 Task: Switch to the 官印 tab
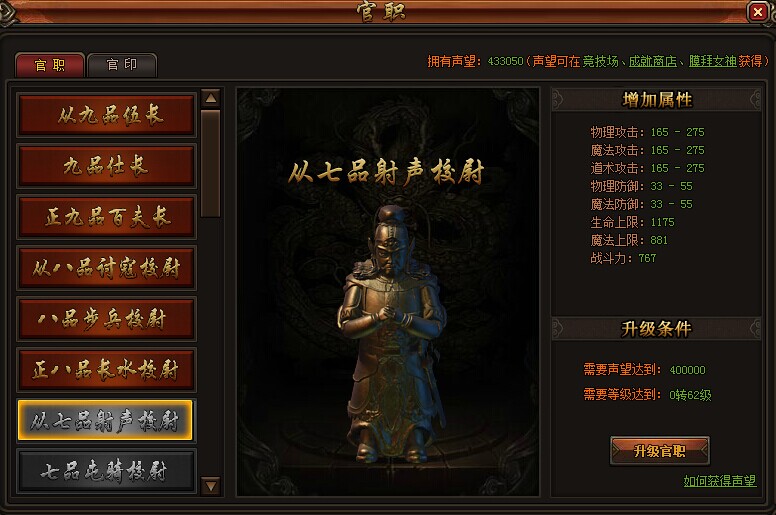pyautogui.click(x=122, y=65)
